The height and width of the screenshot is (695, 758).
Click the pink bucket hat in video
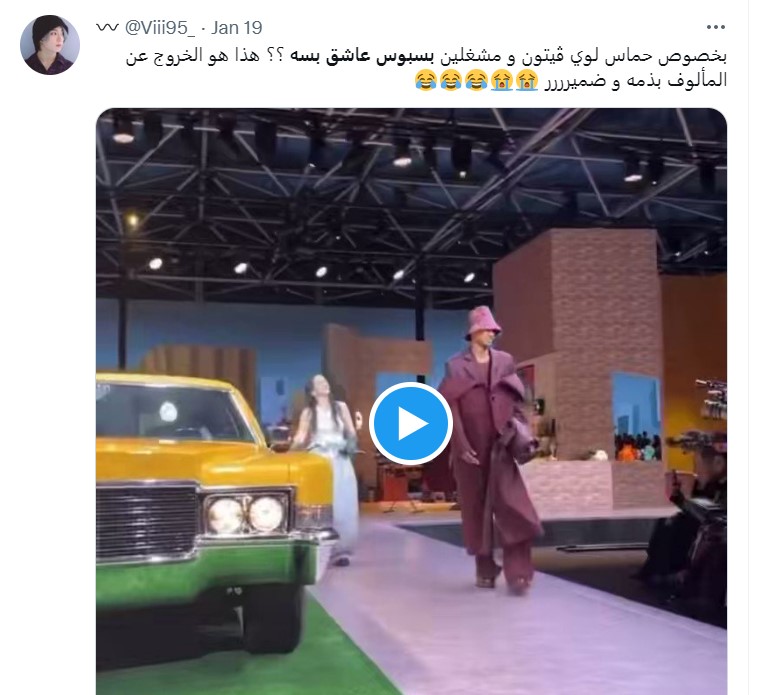(483, 323)
